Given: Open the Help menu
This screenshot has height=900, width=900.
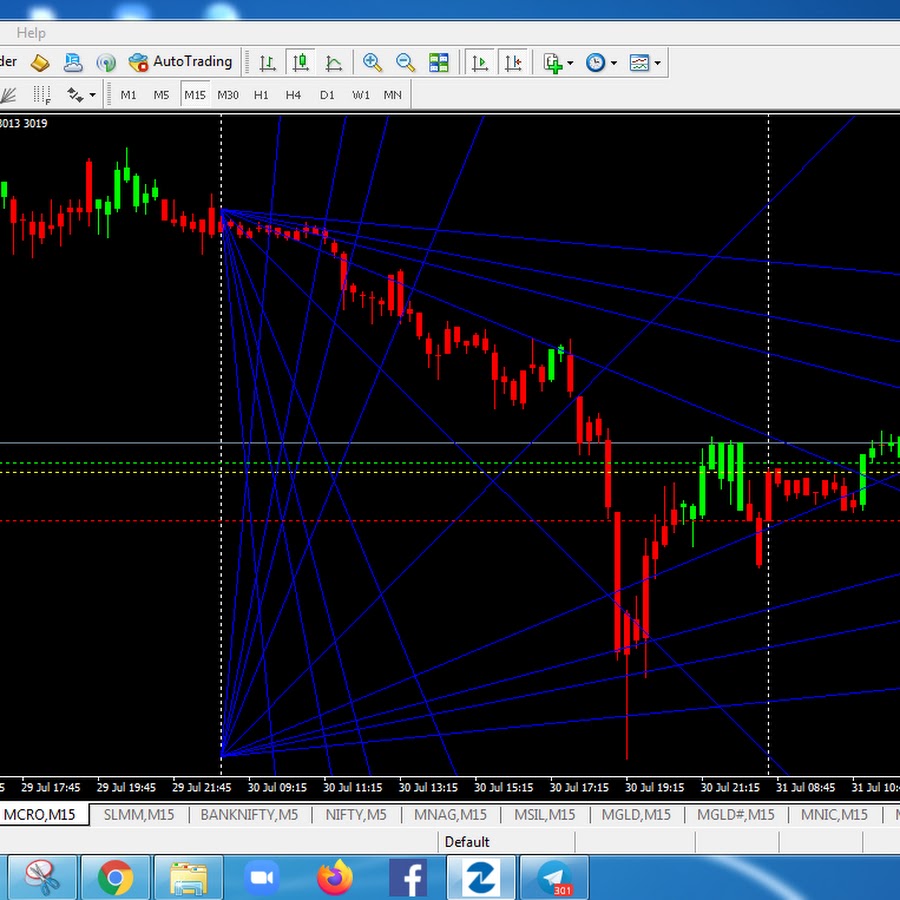Looking at the screenshot, I should (x=31, y=33).
